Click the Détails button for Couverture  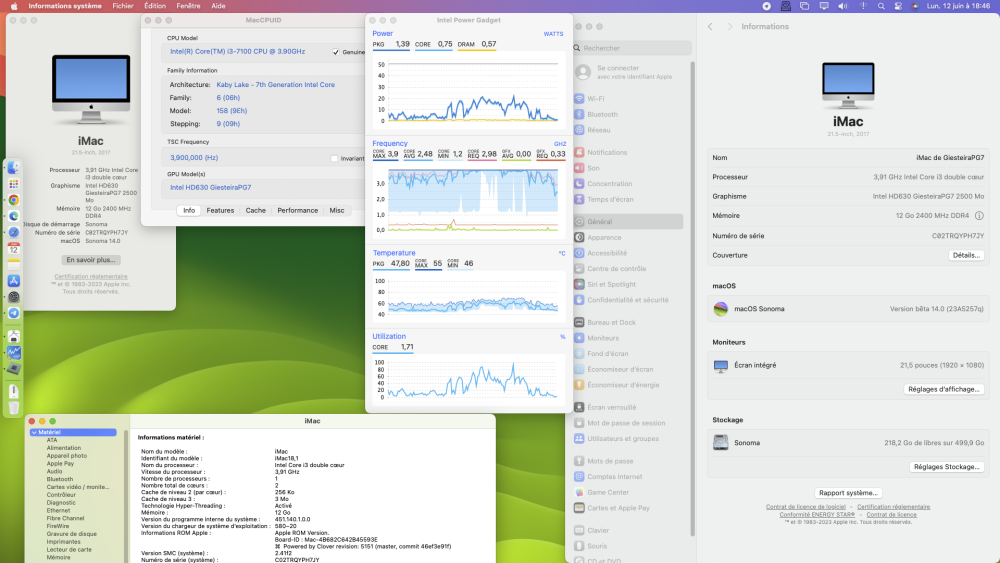pos(966,255)
